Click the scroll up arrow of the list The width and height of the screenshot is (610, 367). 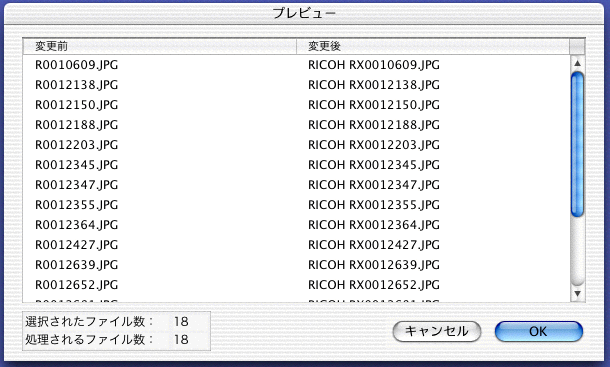[577, 63]
